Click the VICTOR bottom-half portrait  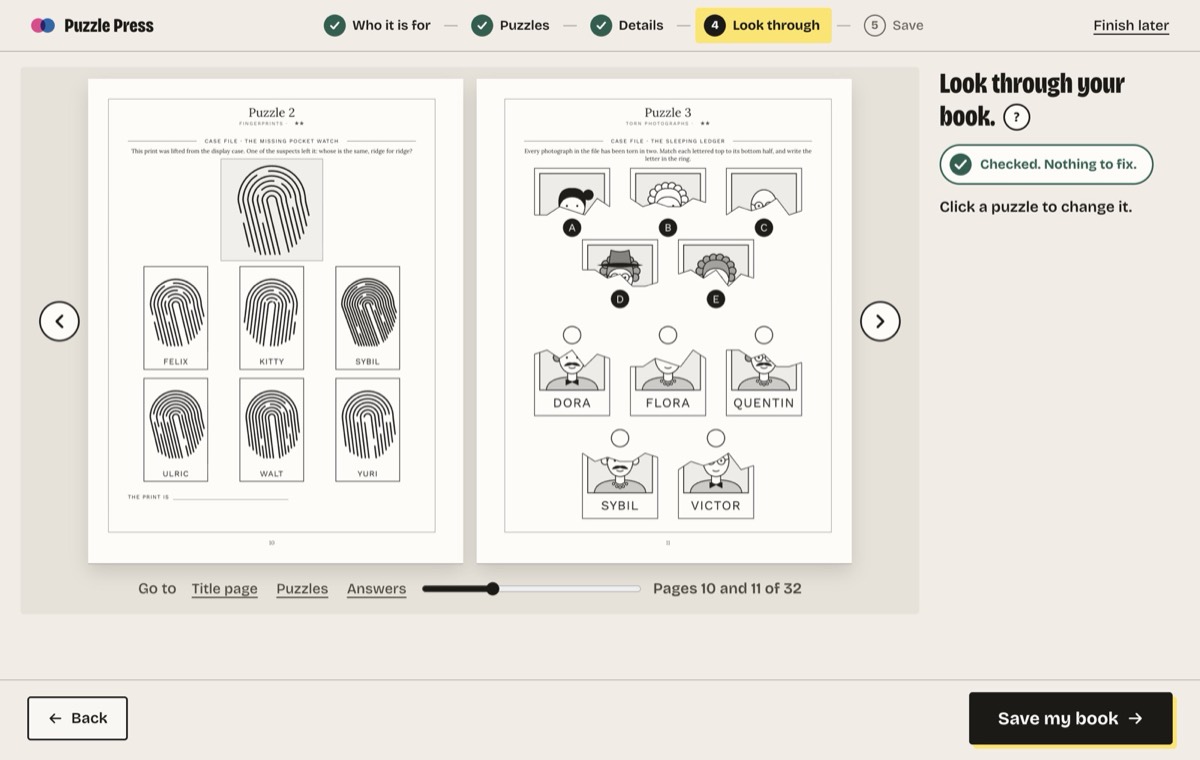coord(716,485)
